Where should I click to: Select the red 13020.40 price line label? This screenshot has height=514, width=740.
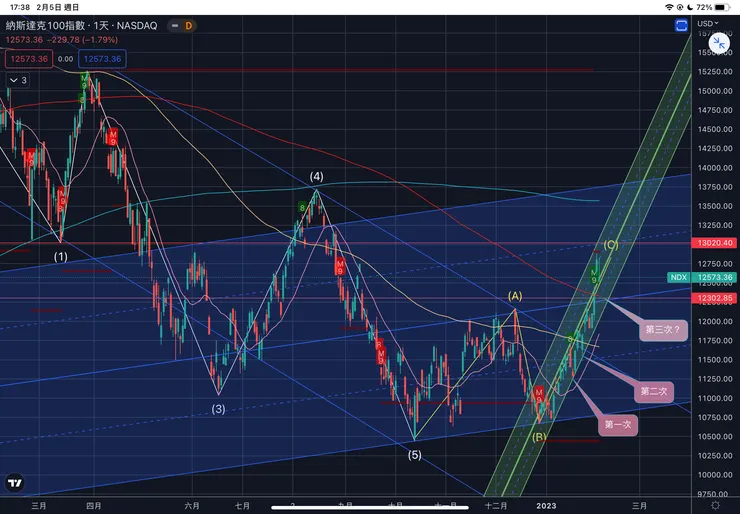(715, 243)
